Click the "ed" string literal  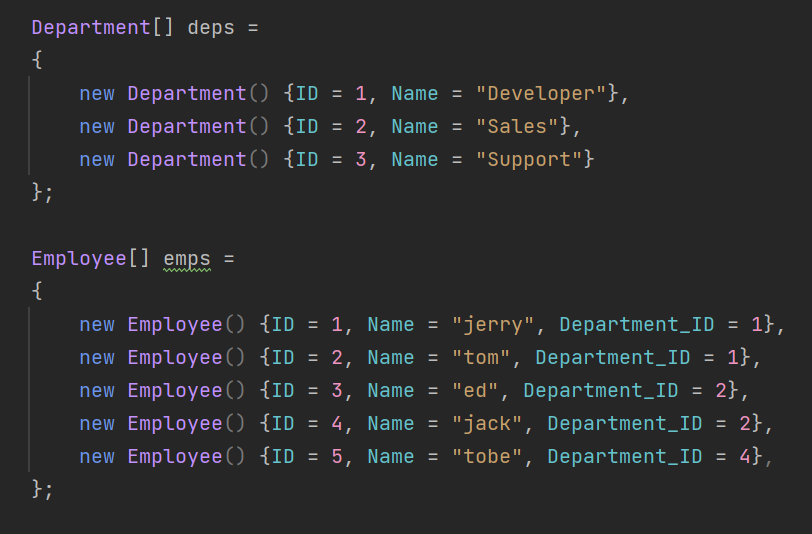click(475, 391)
